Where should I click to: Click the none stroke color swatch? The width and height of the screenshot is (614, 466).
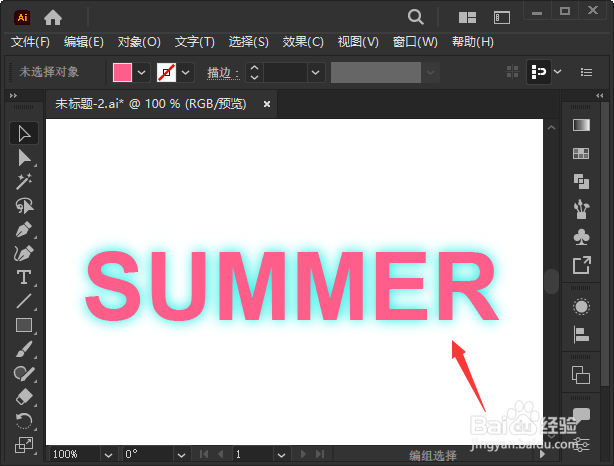[x=166, y=72]
